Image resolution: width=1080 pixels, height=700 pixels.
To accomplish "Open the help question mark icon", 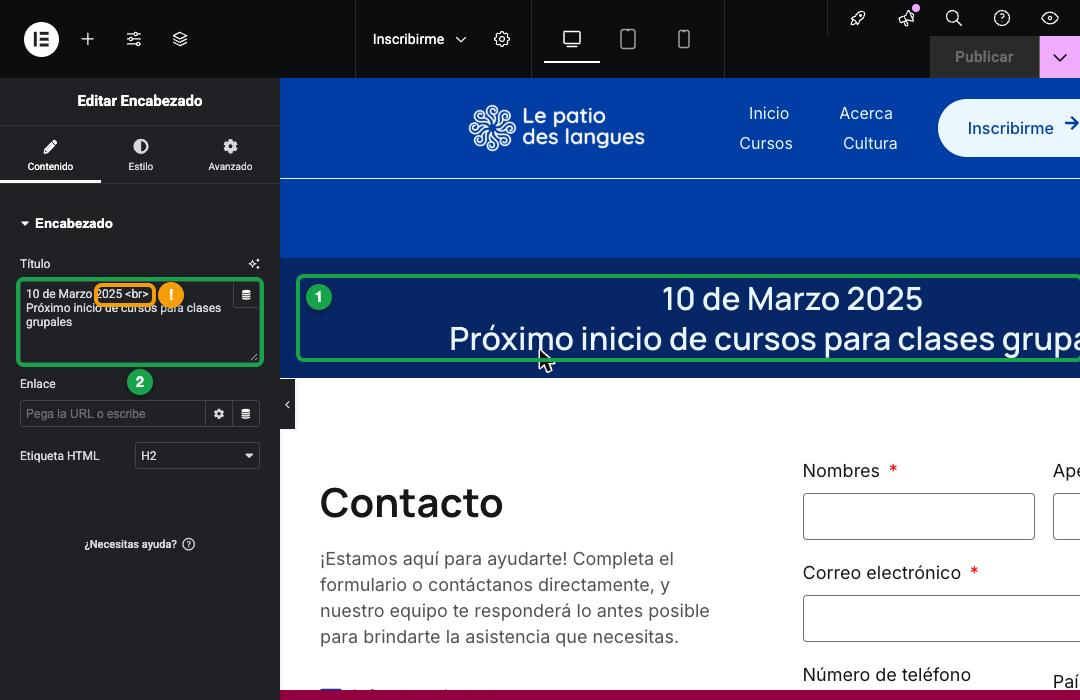I will 1001,18.
